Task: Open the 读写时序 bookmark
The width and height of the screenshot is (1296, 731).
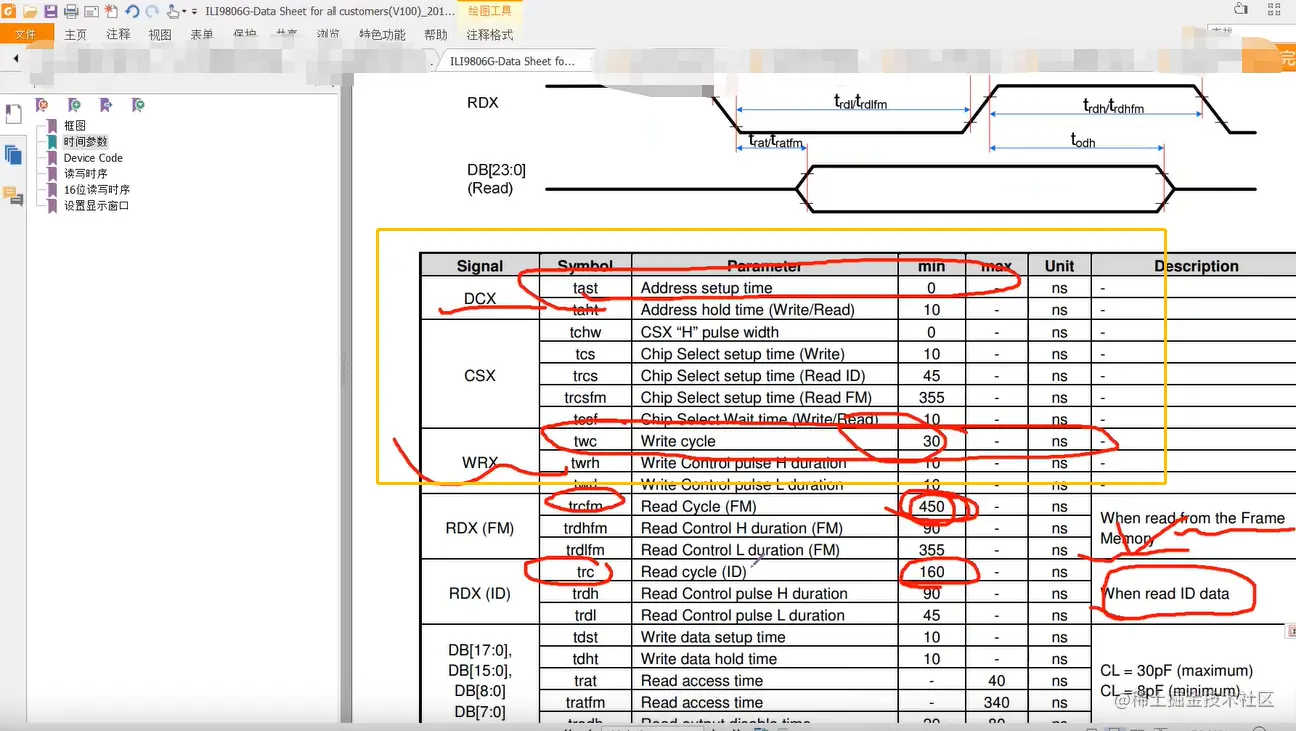Action: [85, 174]
